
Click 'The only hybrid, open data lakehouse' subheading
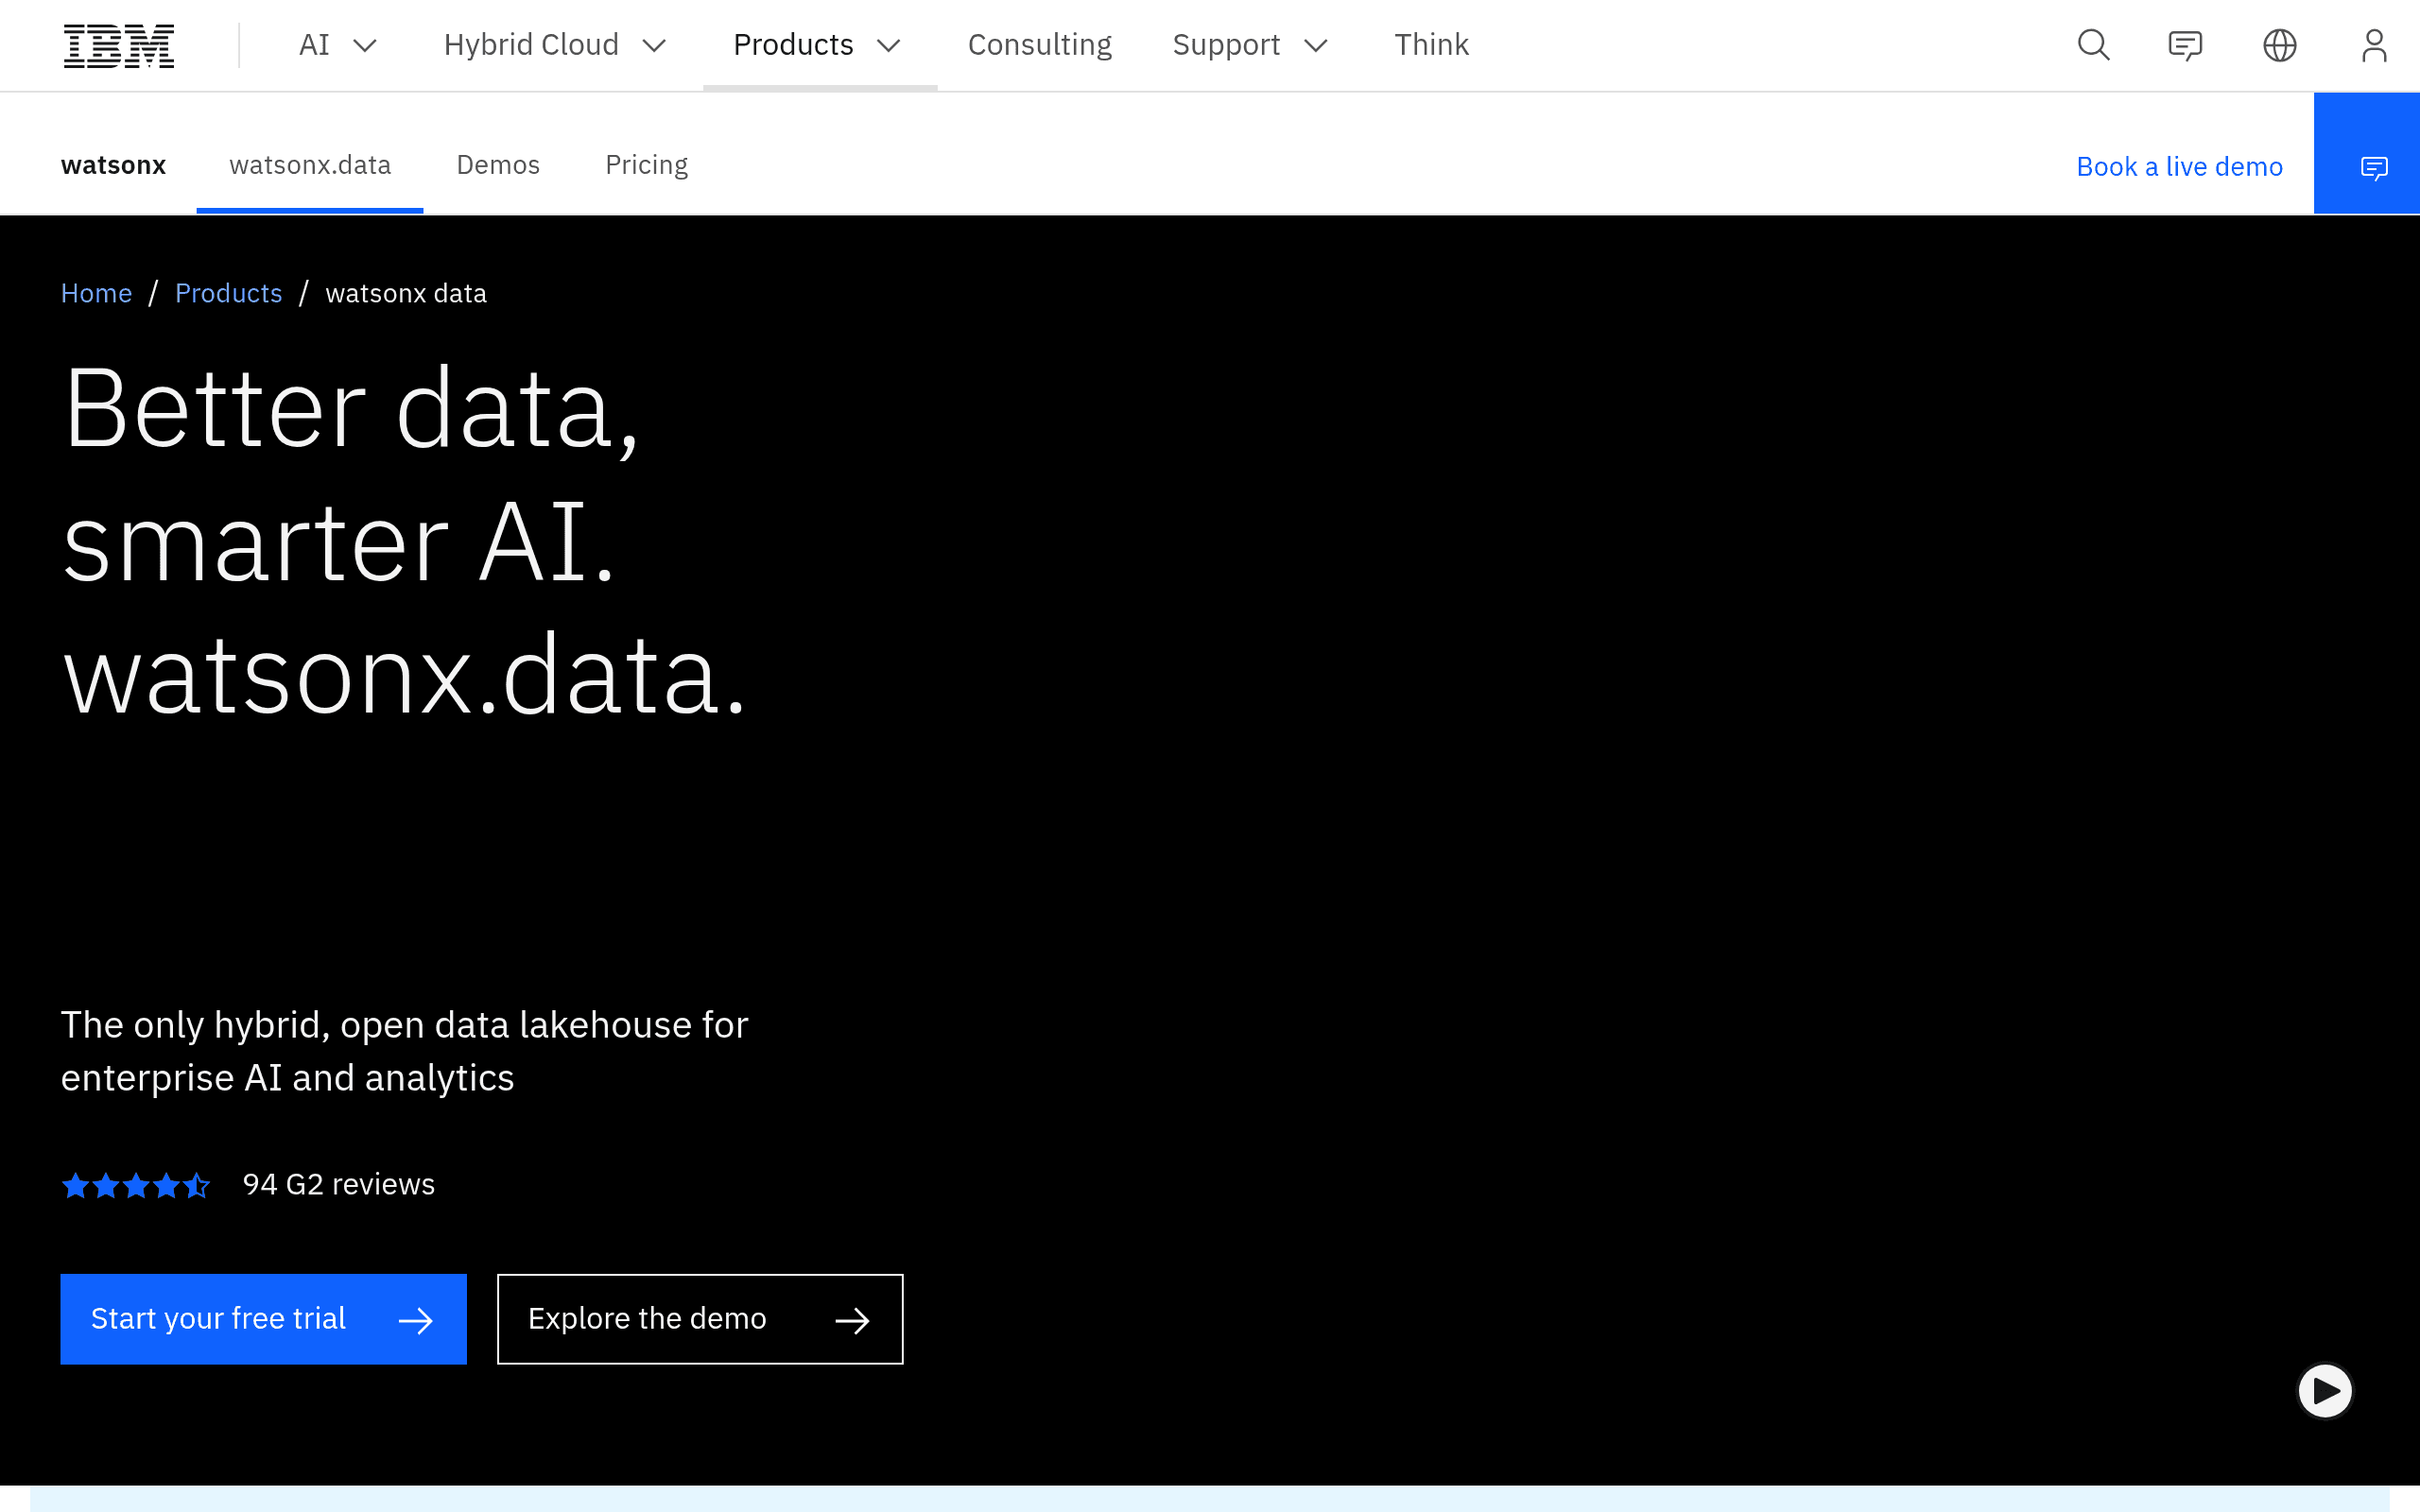[404, 1051]
